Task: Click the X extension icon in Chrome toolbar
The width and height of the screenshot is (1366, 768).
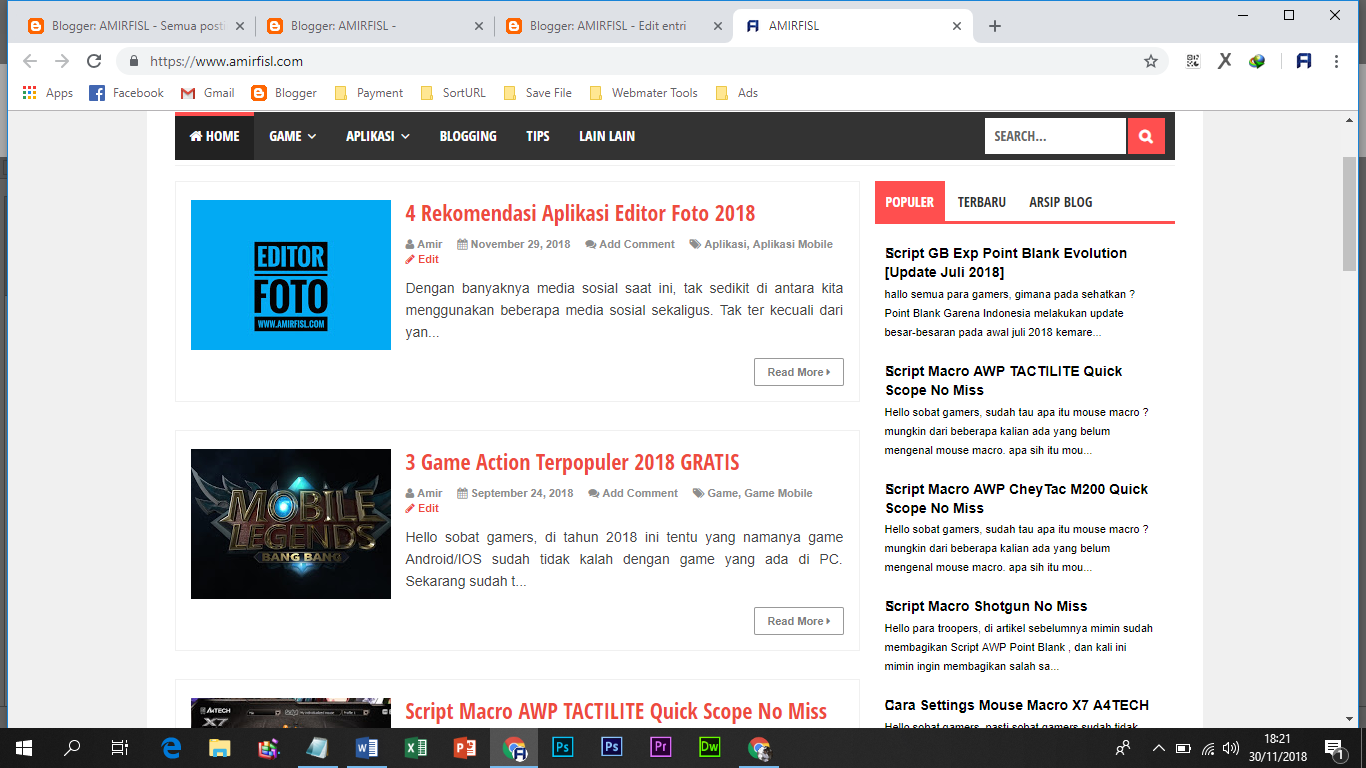Action: (x=1224, y=61)
